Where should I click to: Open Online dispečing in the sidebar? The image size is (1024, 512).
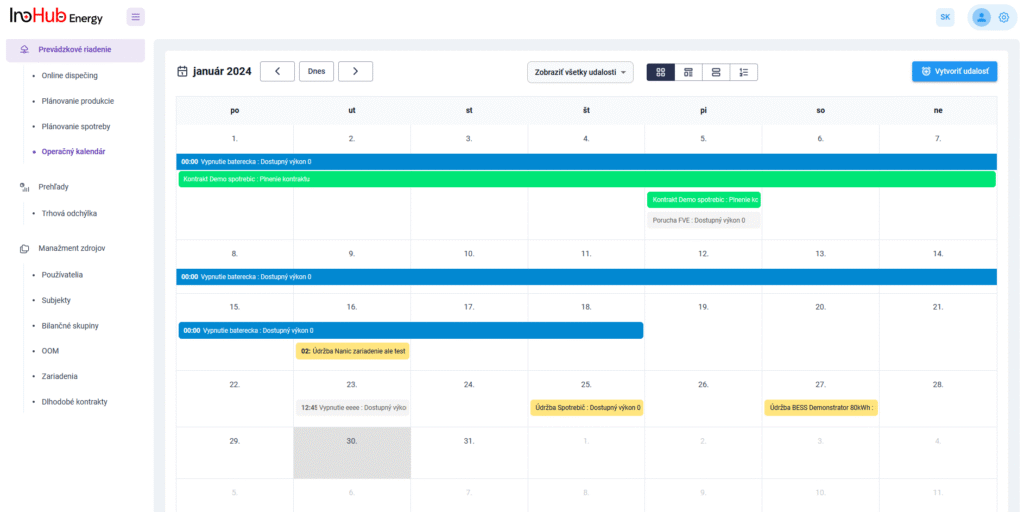click(x=69, y=75)
